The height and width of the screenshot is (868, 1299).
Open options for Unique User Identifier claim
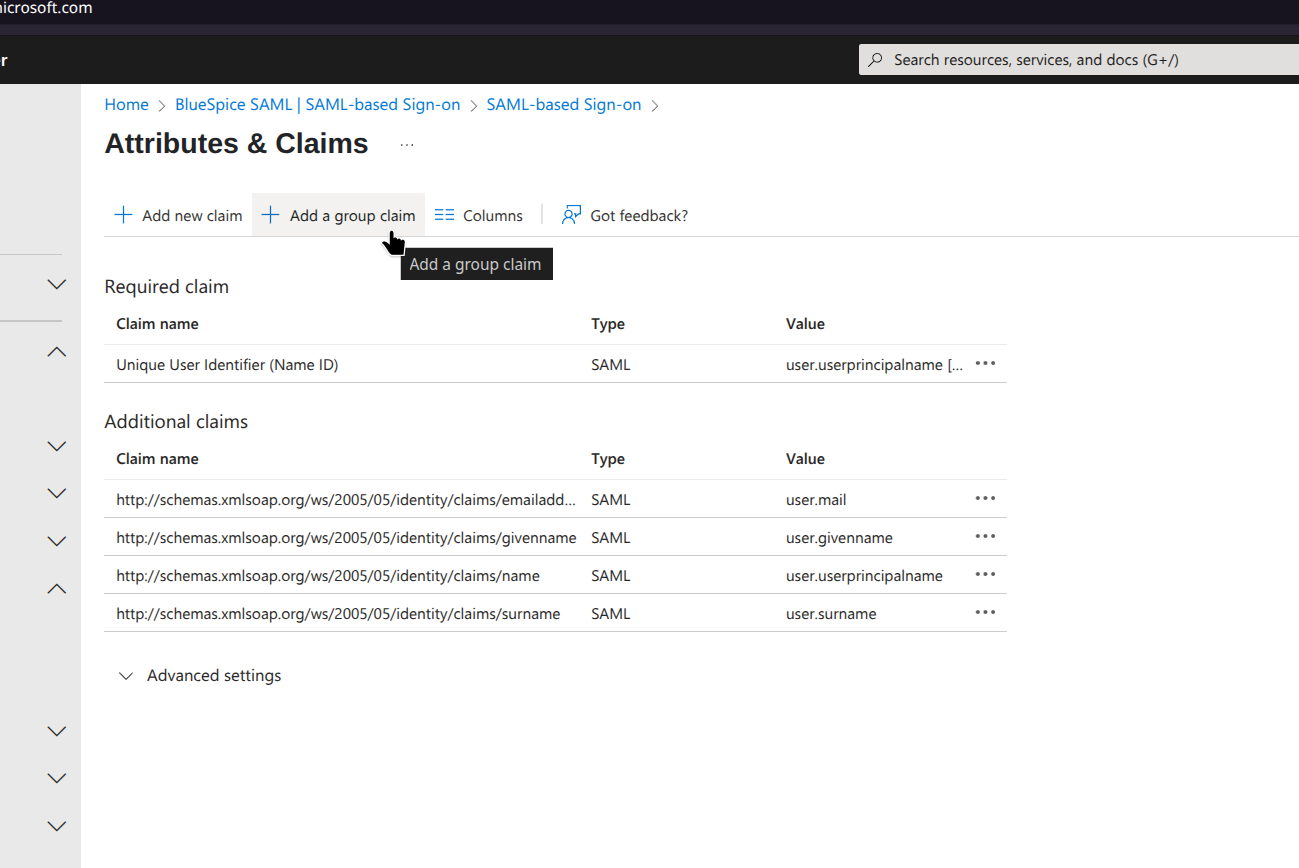(985, 364)
